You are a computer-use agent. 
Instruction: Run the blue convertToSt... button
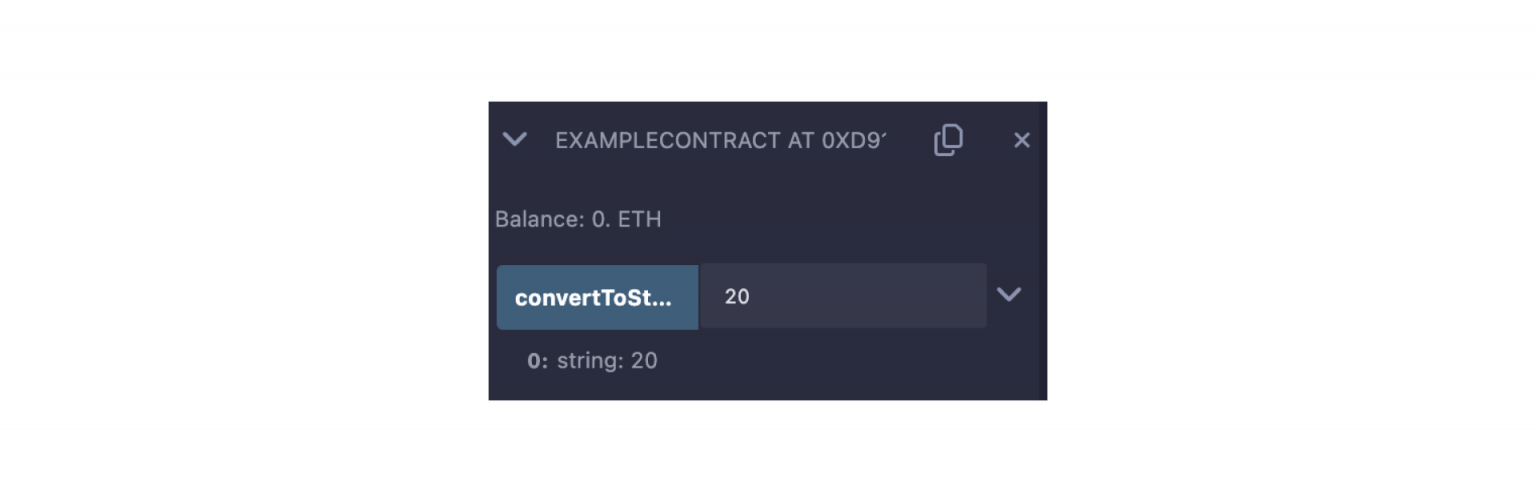click(597, 297)
